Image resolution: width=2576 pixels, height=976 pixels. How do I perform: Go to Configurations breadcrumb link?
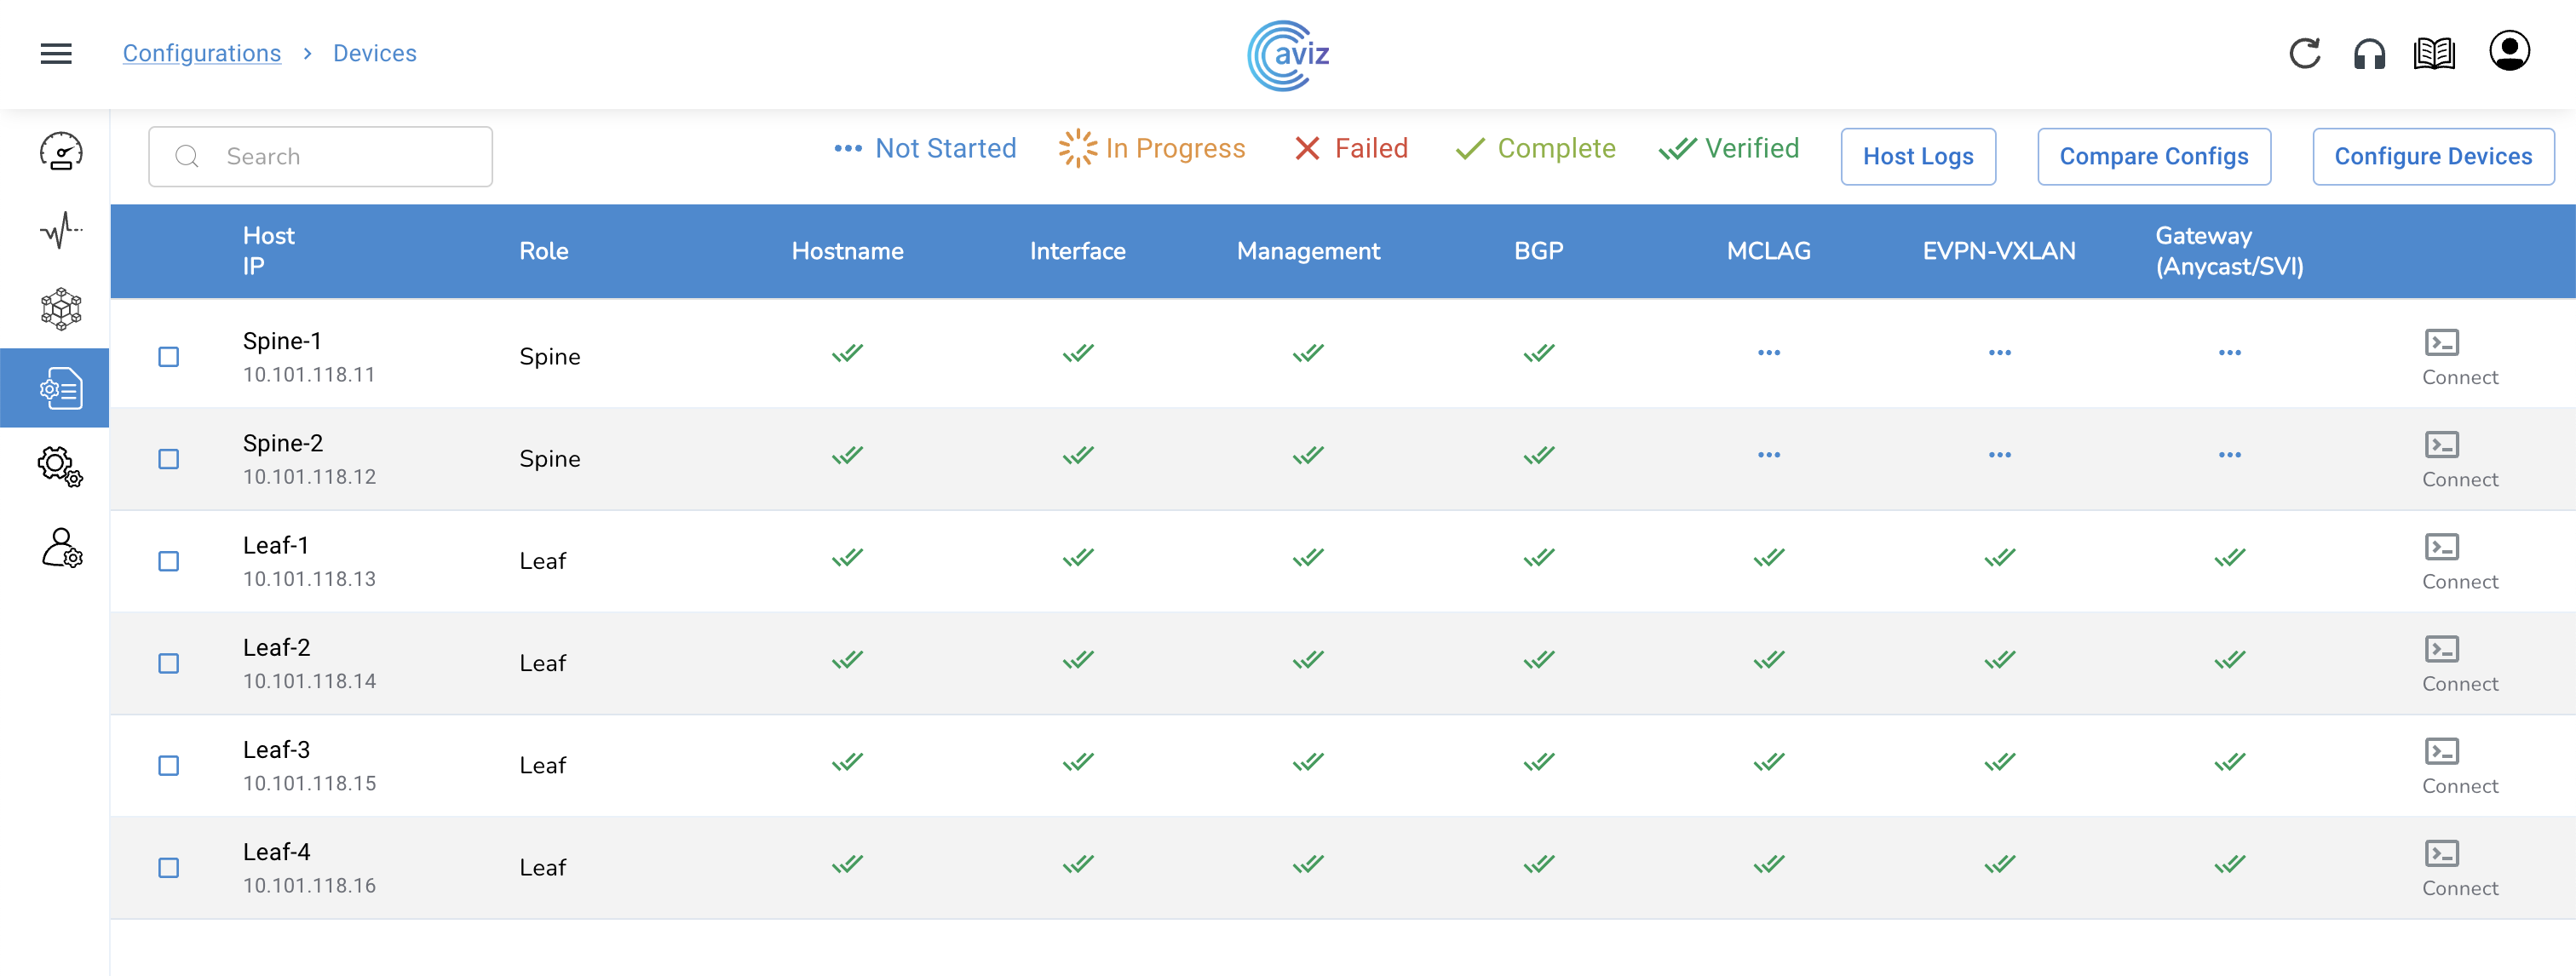coord(202,54)
